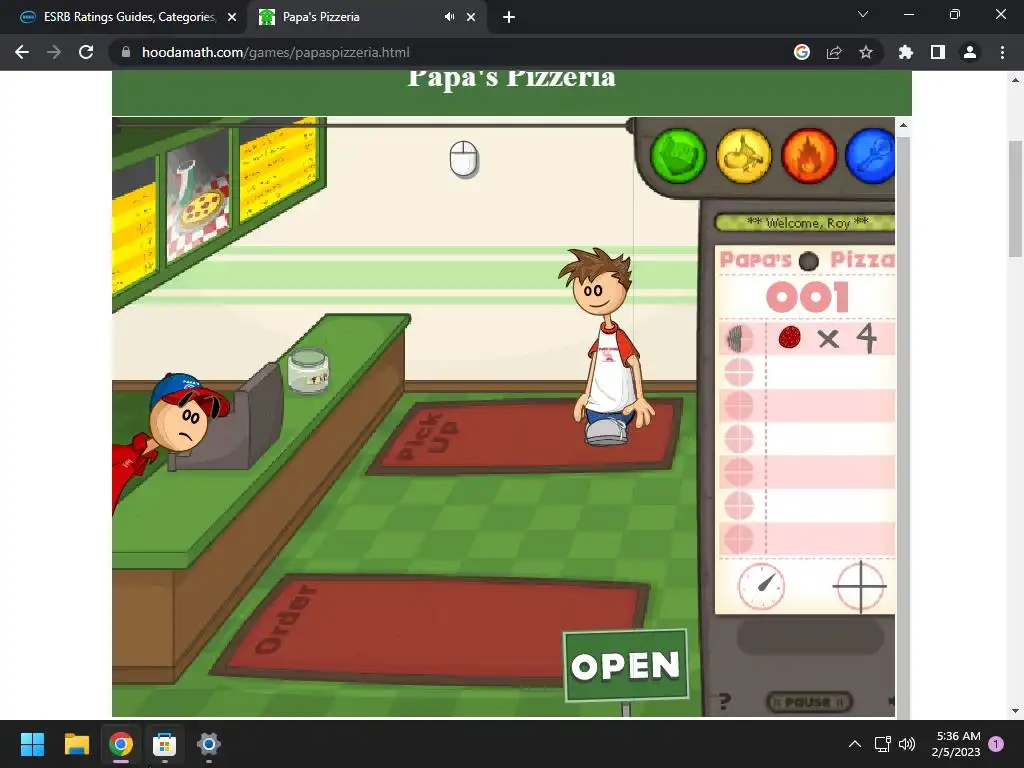Click the half-pizza placement icon on ticket
Viewport: 1024px width, 768px height.
click(x=739, y=338)
